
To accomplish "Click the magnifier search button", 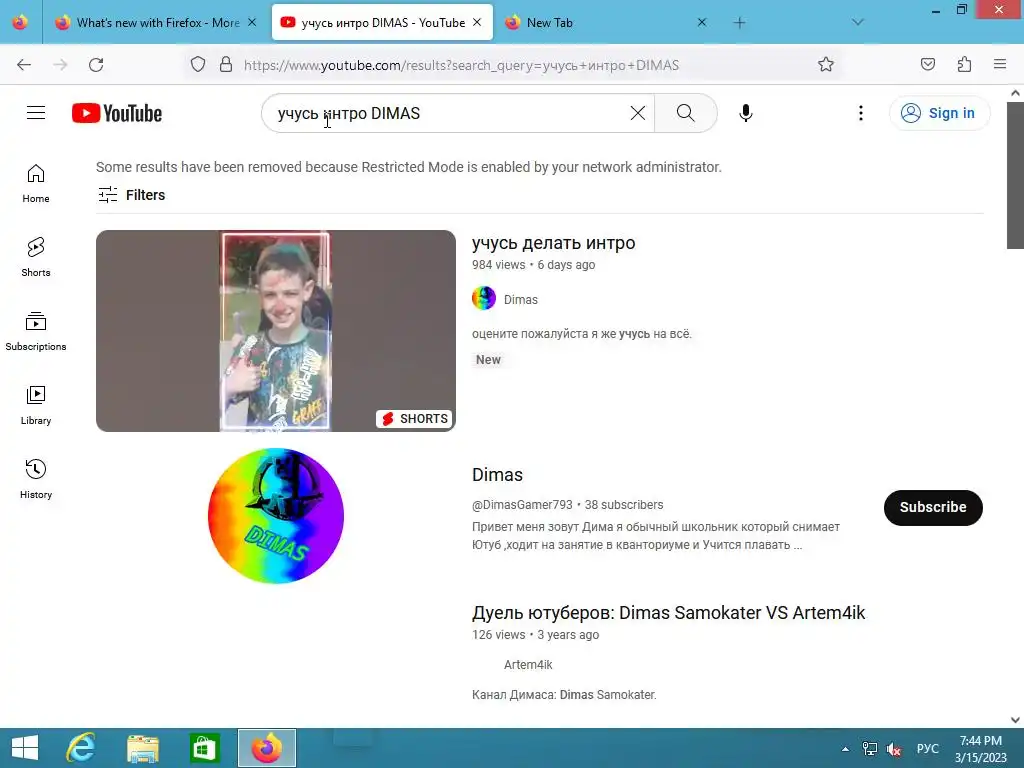I will pos(686,113).
